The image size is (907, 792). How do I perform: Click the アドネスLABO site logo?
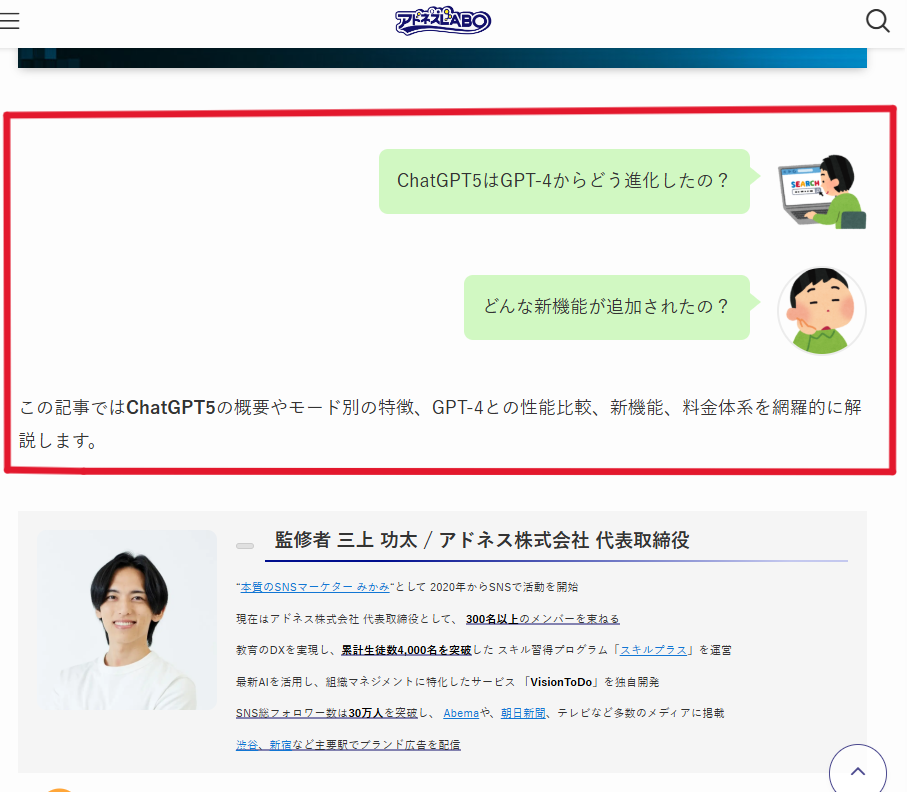(x=443, y=20)
